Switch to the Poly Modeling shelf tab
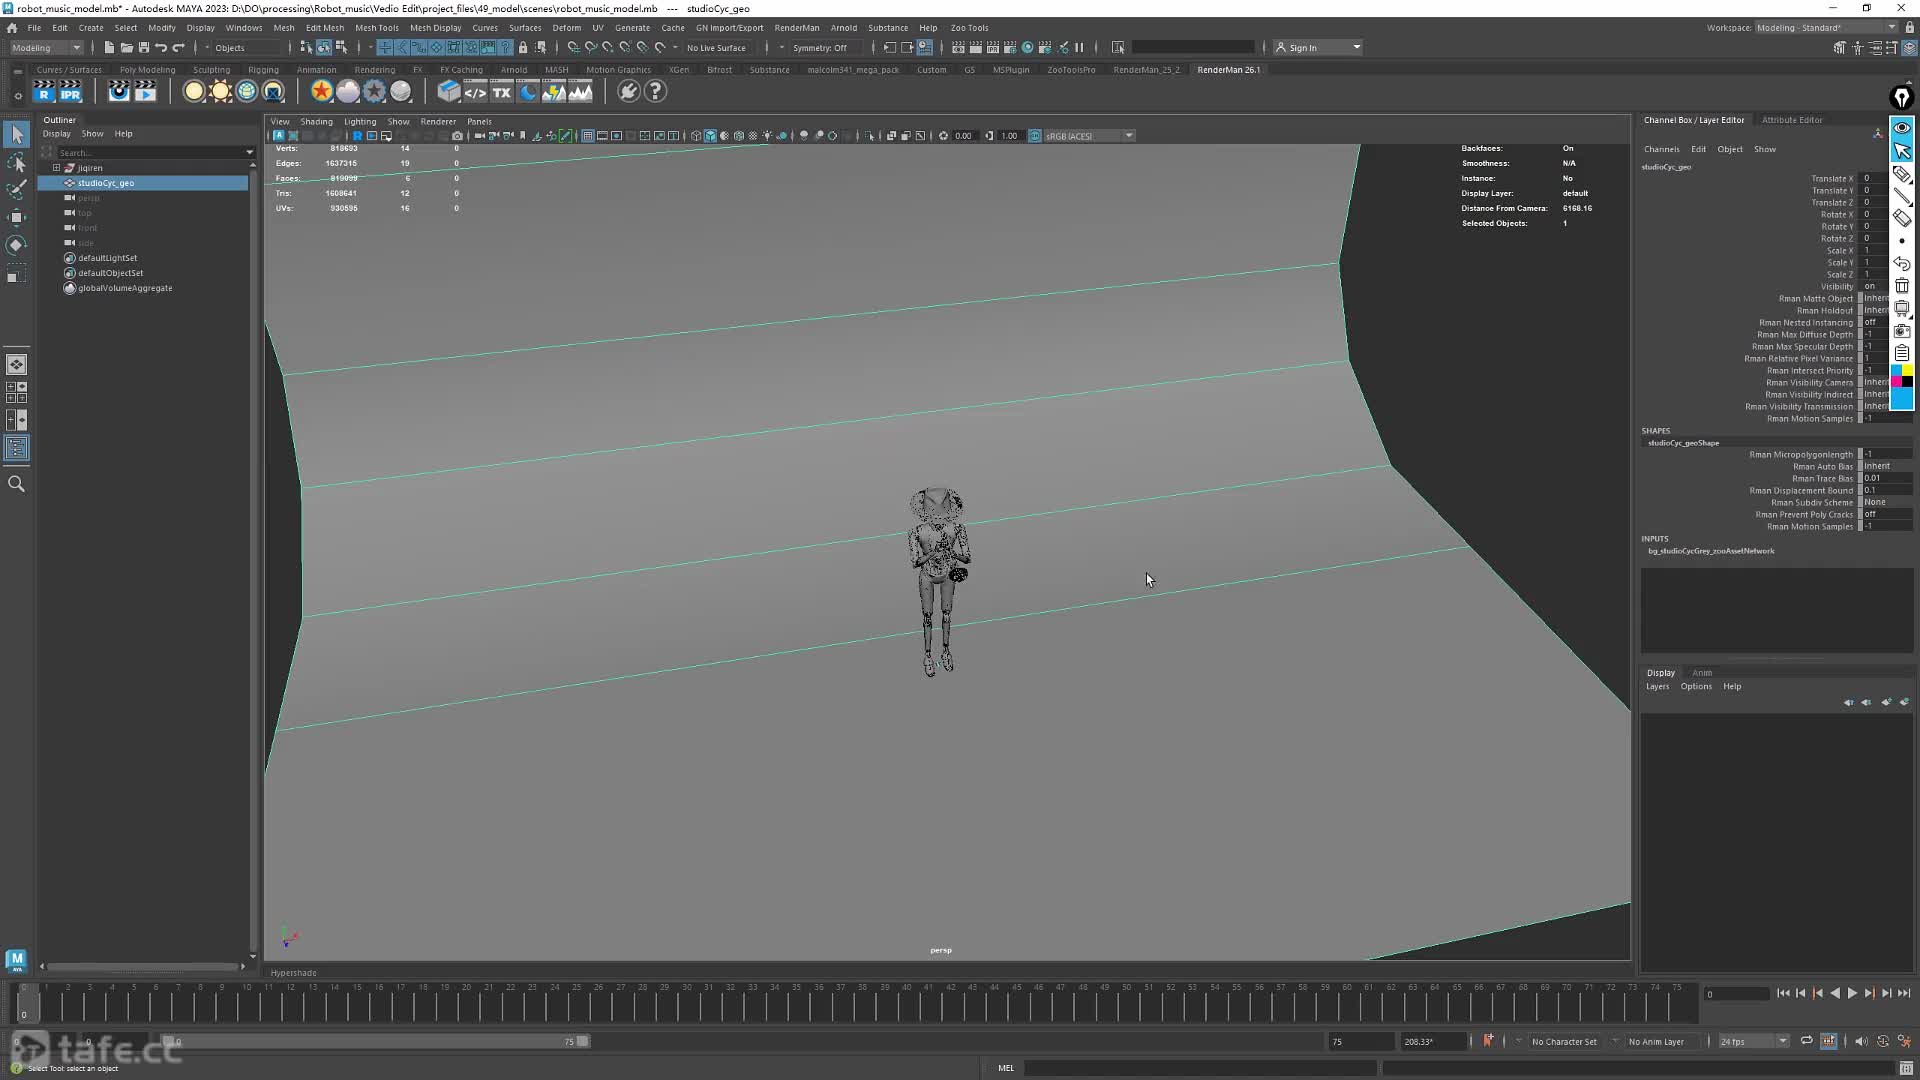 pyautogui.click(x=147, y=70)
